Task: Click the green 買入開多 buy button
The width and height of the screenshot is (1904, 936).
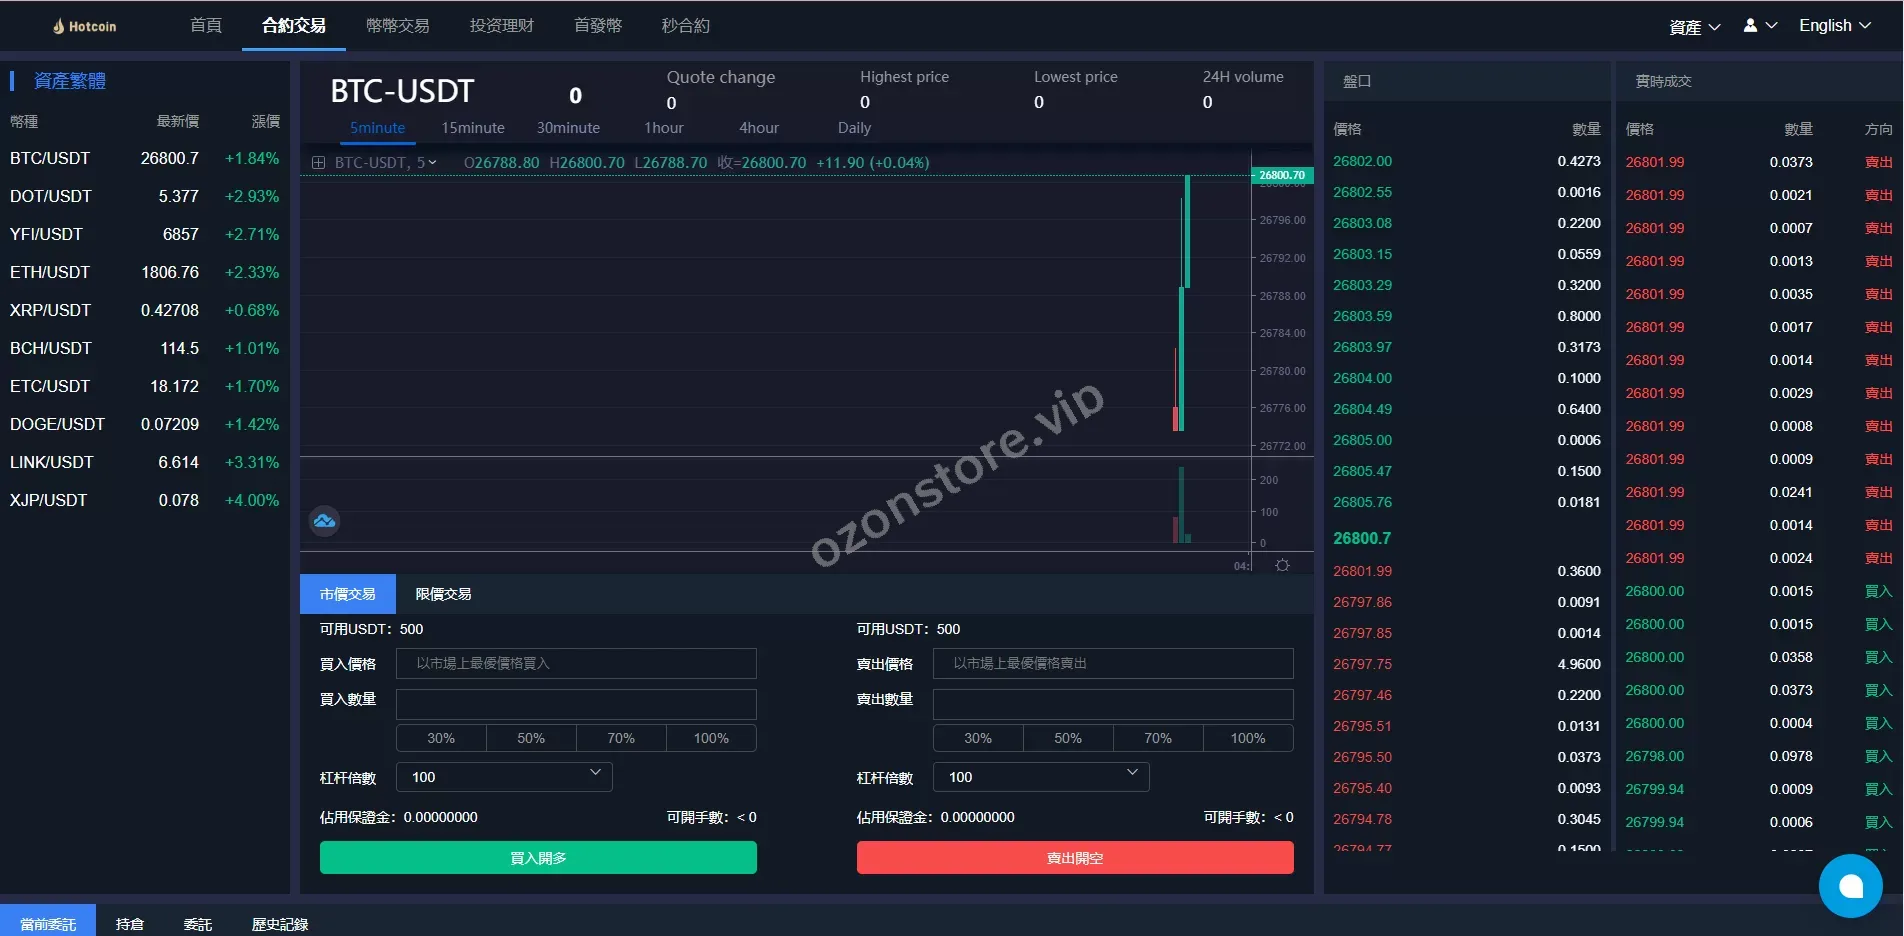Action: pyautogui.click(x=538, y=858)
